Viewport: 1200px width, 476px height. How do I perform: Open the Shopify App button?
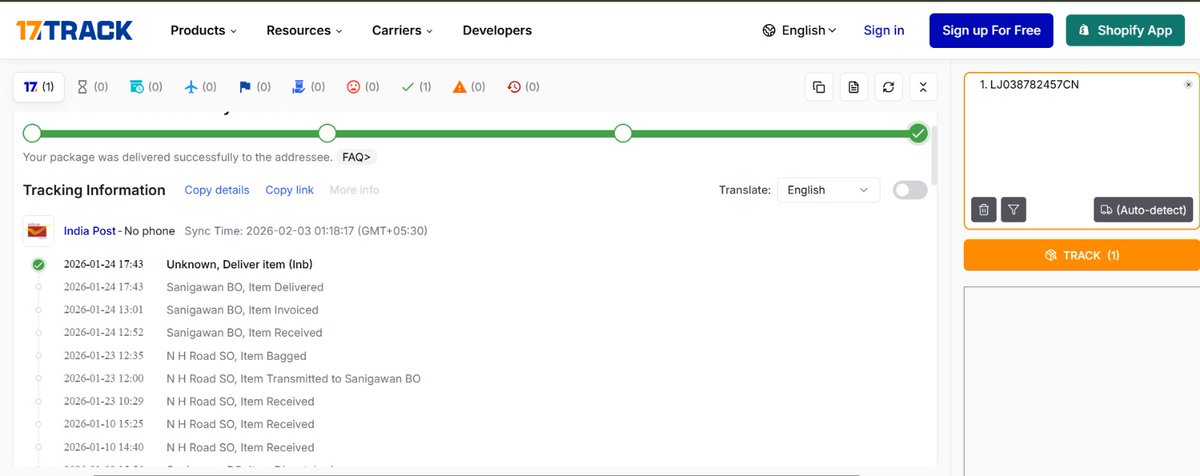[x=1125, y=30]
